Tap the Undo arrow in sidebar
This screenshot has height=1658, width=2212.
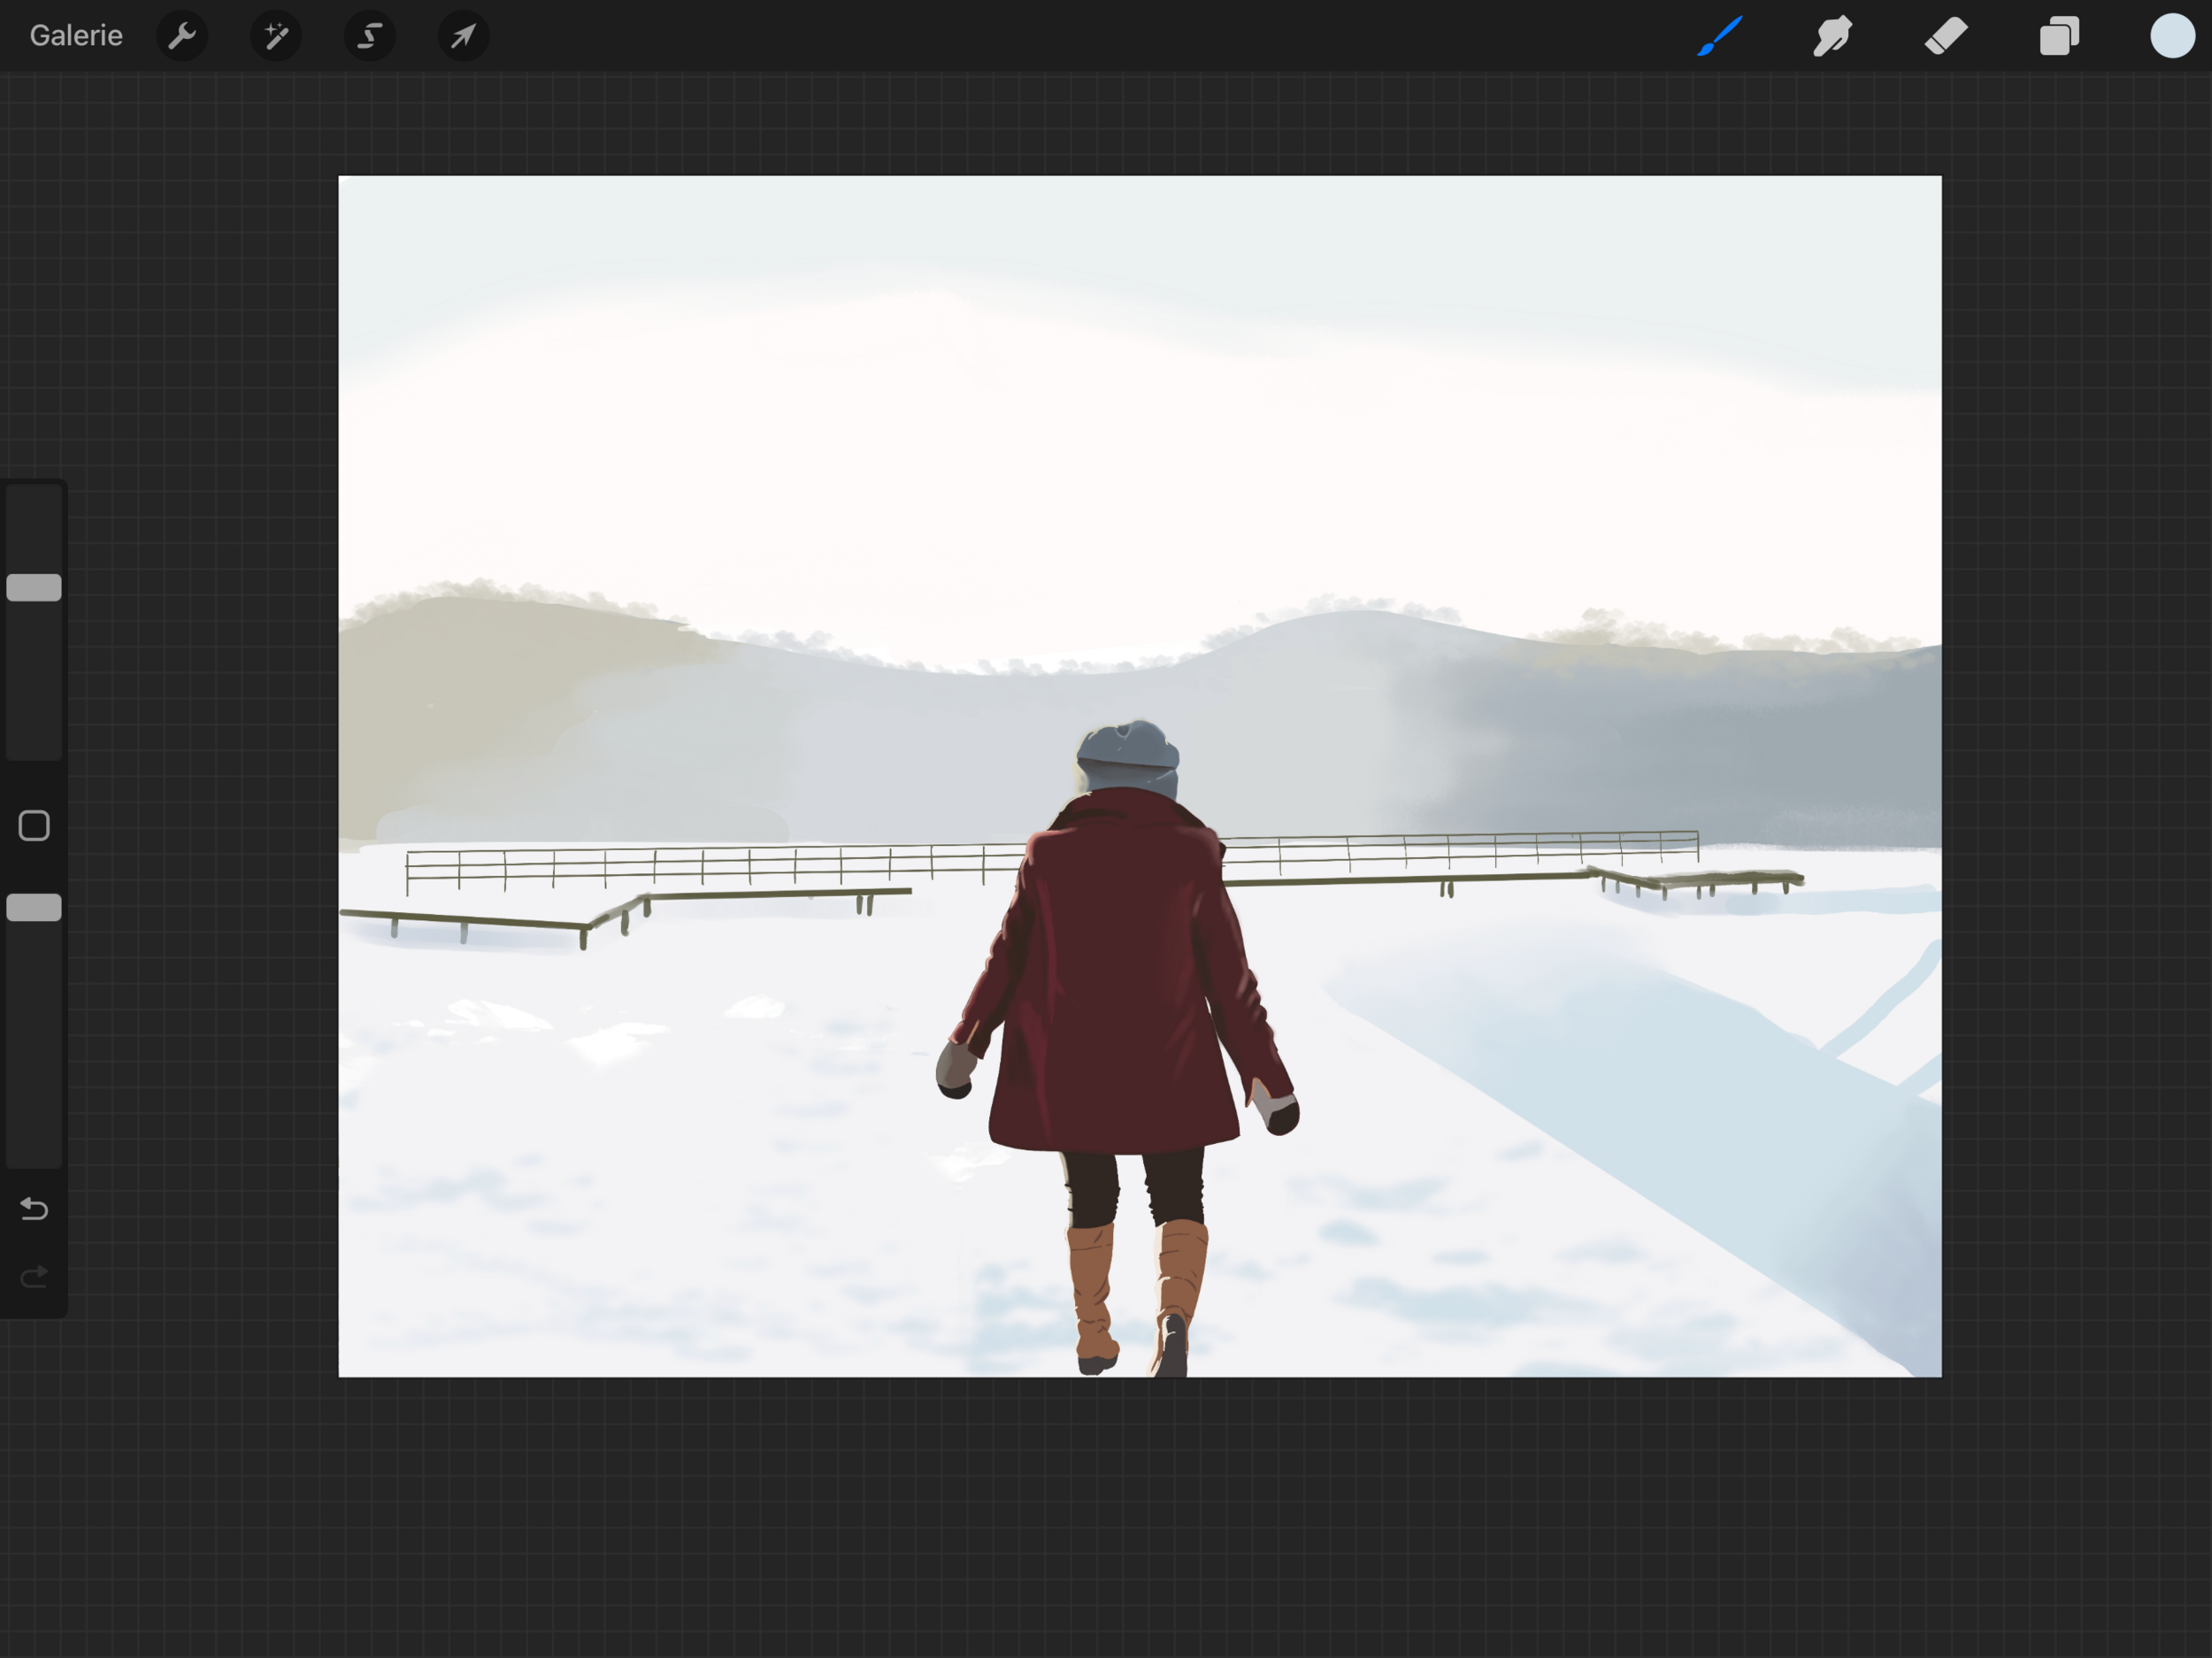pos(33,1209)
